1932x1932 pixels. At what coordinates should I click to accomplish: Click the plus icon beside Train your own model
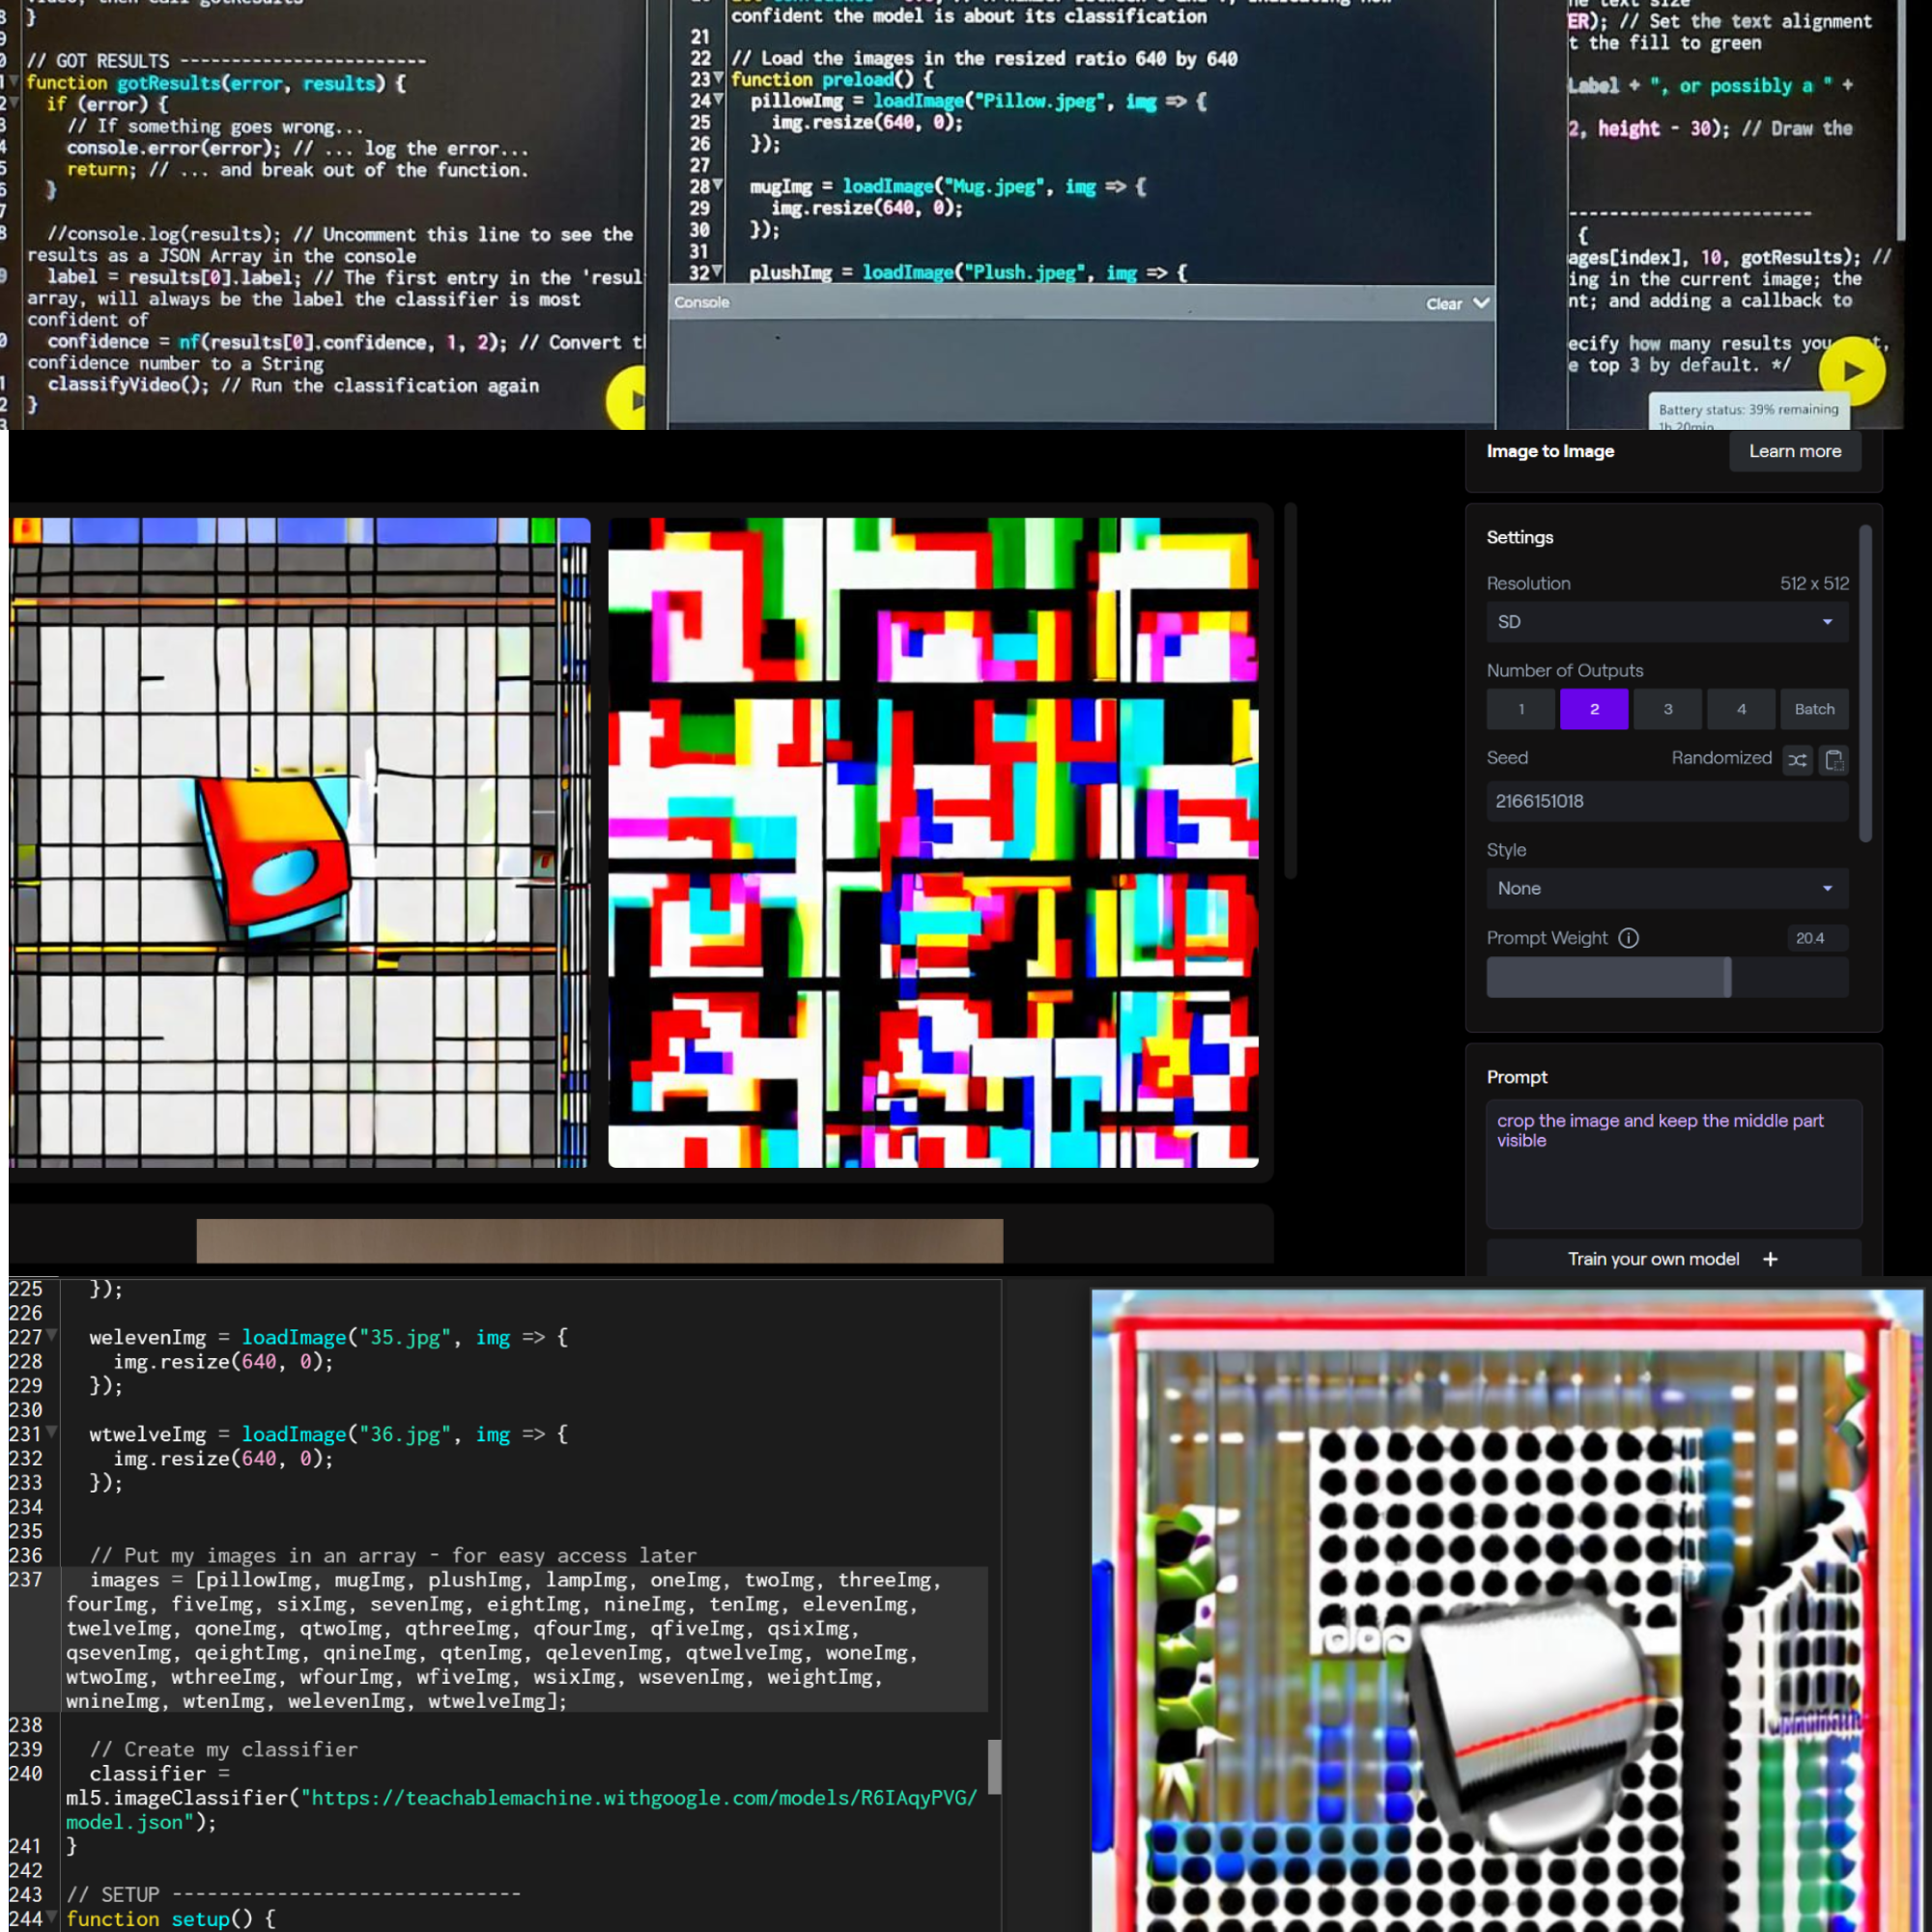tap(1770, 1259)
